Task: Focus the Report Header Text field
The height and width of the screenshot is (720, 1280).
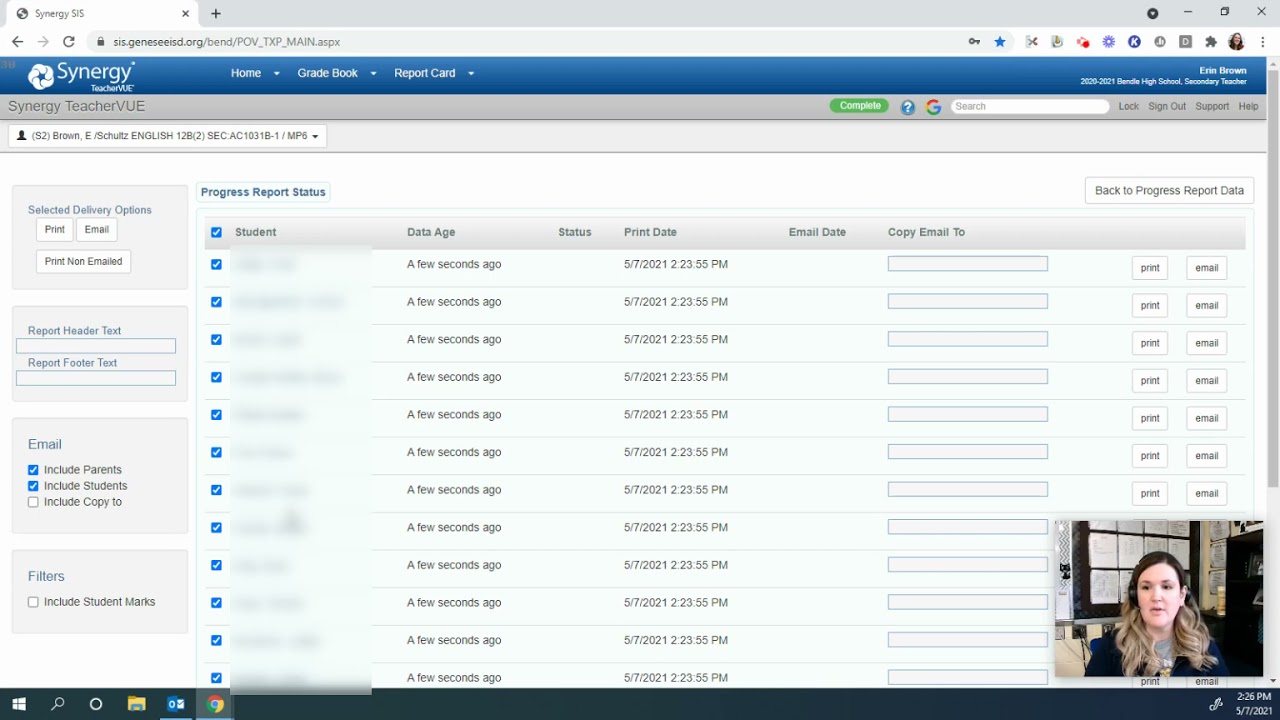Action: [96, 346]
